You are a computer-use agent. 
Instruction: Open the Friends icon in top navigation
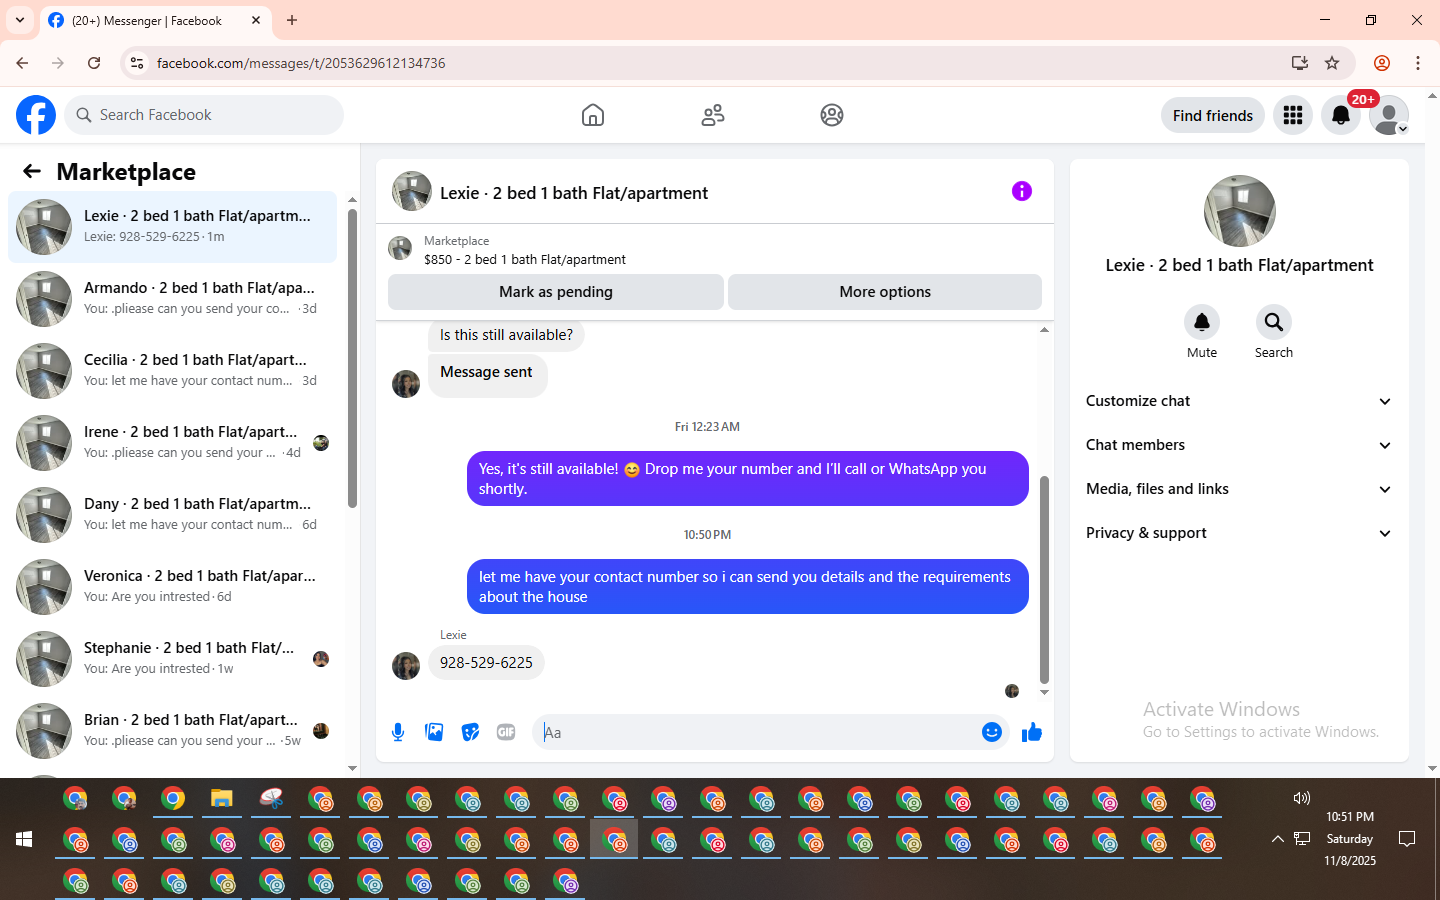click(713, 115)
